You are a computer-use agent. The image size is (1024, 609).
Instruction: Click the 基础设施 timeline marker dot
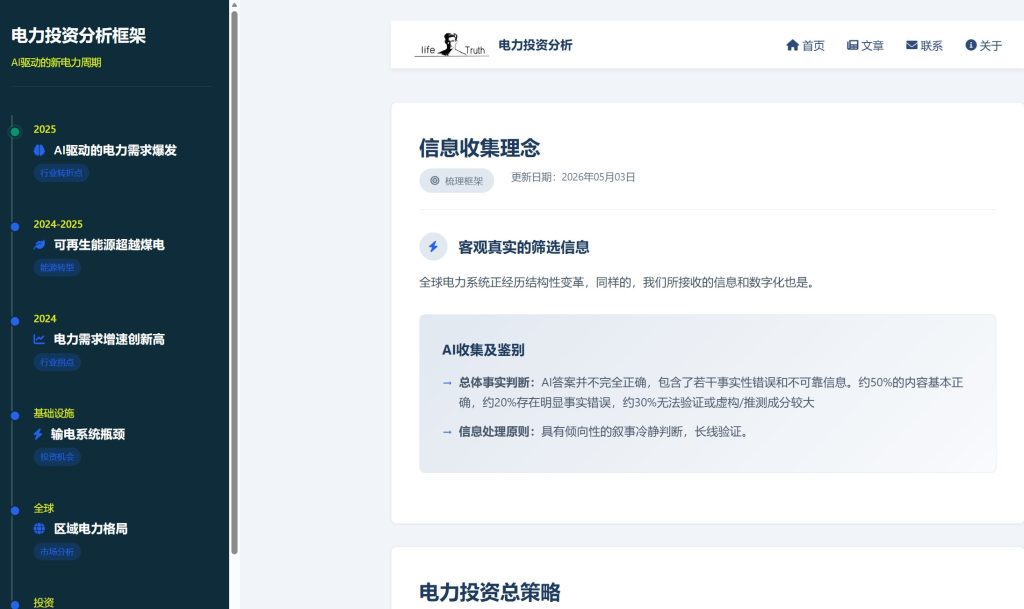pyautogui.click(x=15, y=416)
